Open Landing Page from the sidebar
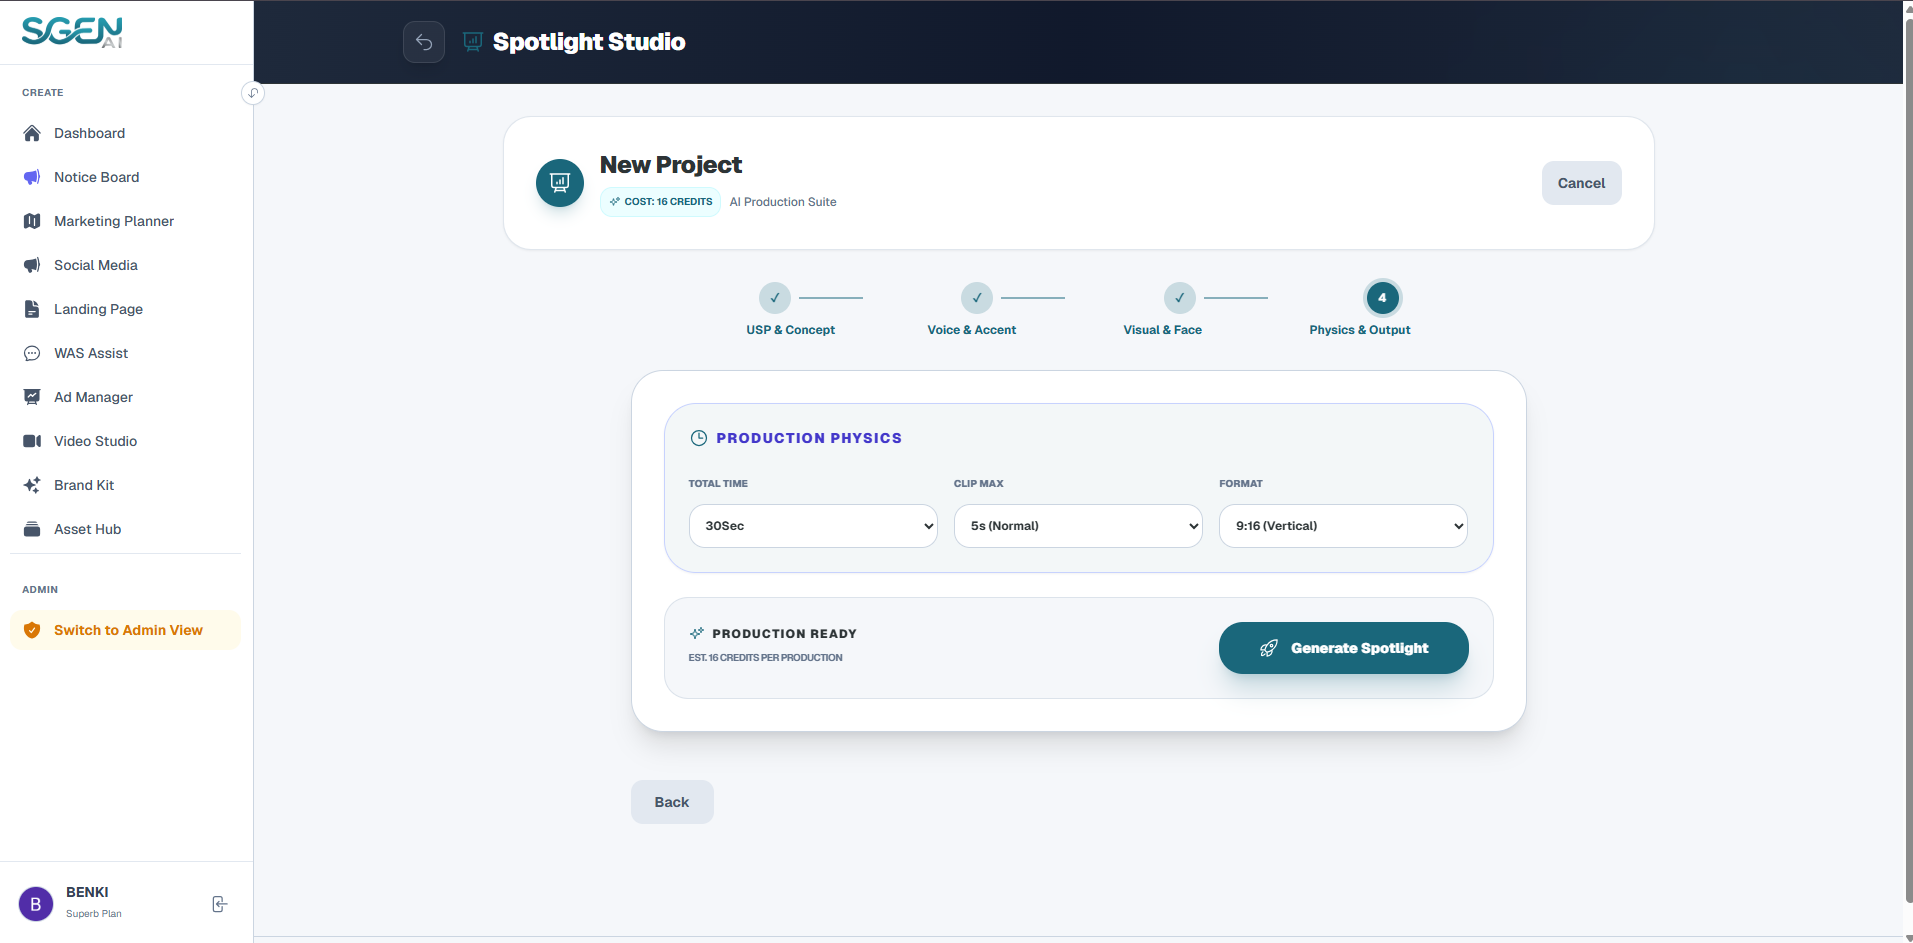Screen dimensions: 1913x943 tap(126, 309)
